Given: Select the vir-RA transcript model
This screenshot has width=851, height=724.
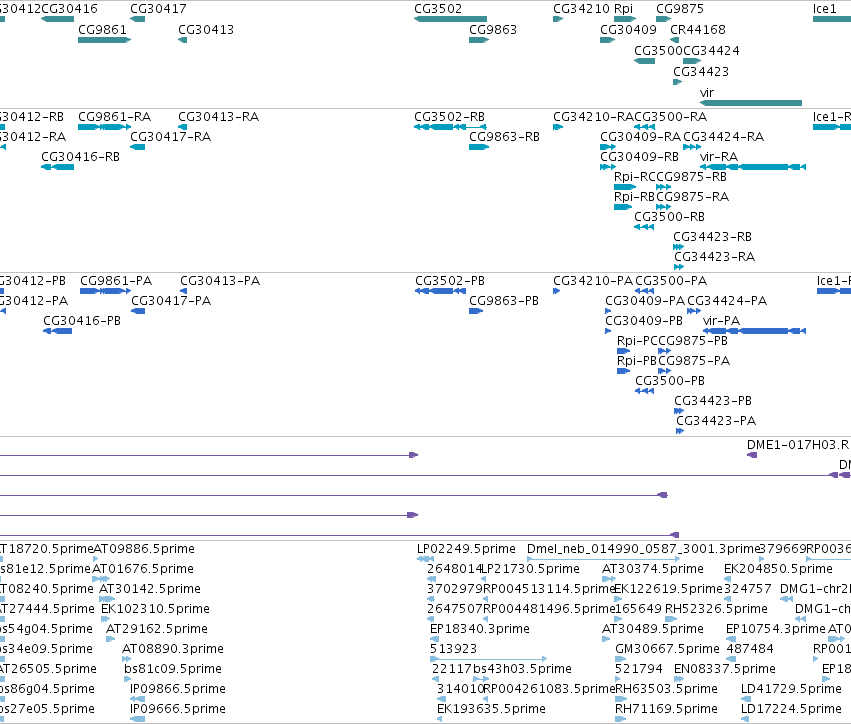Looking at the screenshot, I should tap(753, 167).
